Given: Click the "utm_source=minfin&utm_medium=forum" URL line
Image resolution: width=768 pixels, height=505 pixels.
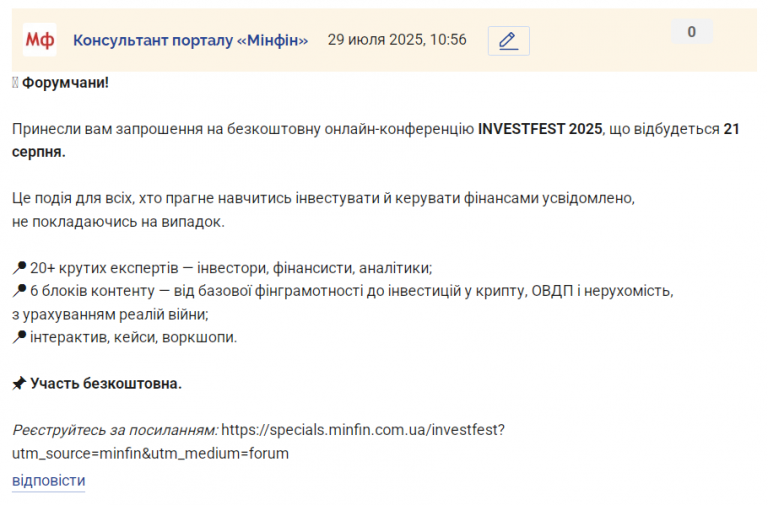Looking at the screenshot, I should tap(150, 454).
